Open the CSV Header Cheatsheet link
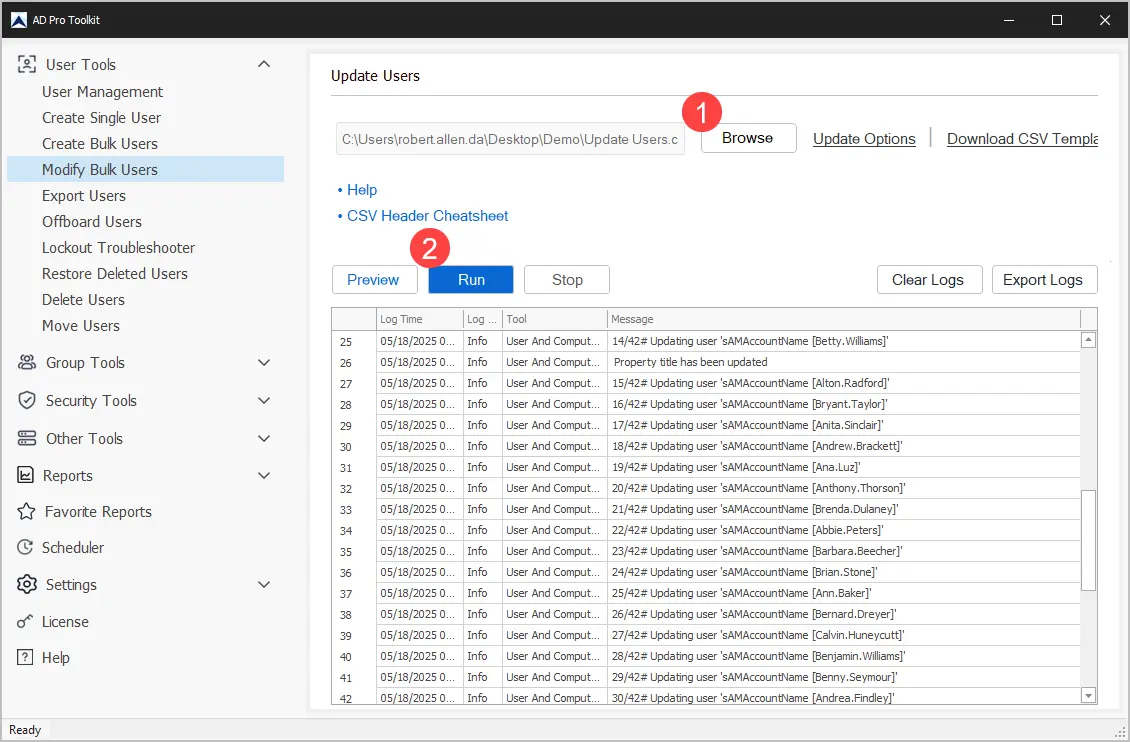Image resolution: width=1130 pixels, height=742 pixels. click(427, 215)
